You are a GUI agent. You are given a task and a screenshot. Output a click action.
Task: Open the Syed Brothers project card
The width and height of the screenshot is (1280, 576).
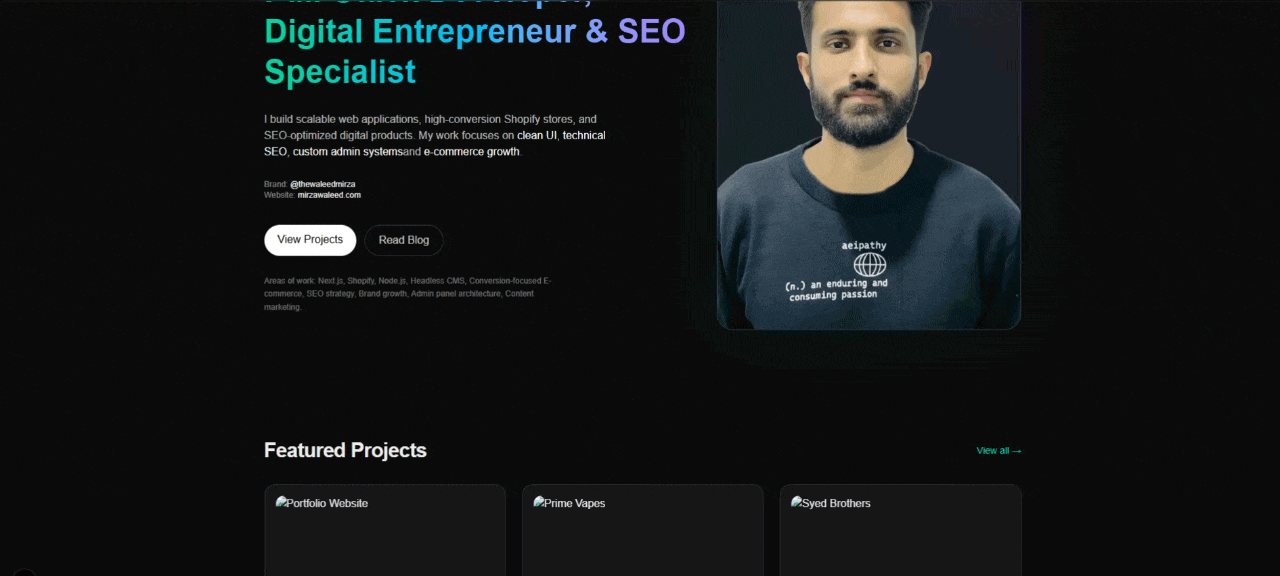click(x=901, y=530)
